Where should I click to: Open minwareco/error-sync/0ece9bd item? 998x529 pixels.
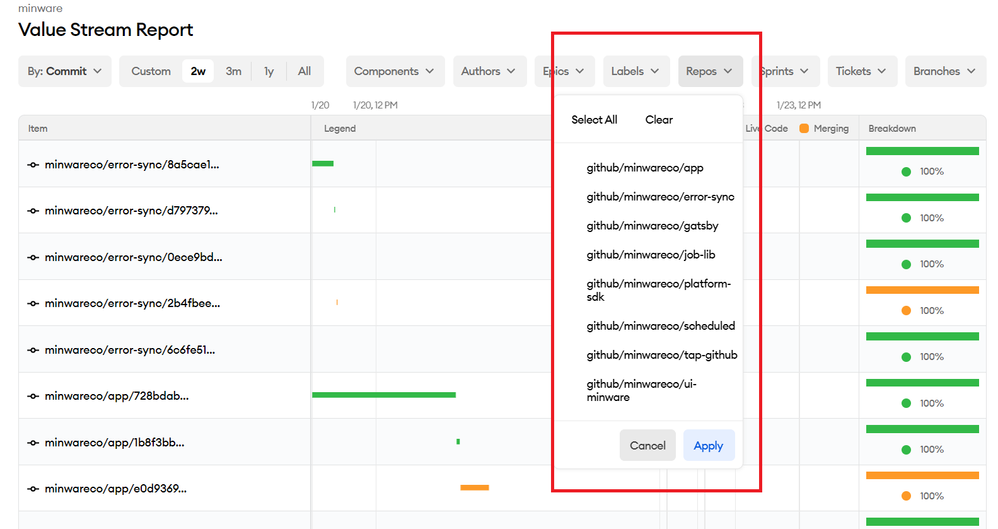tap(134, 258)
